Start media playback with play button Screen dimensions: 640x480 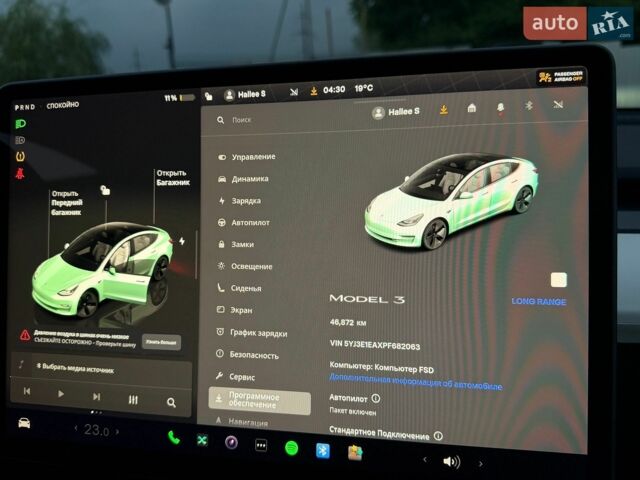(61, 393)
